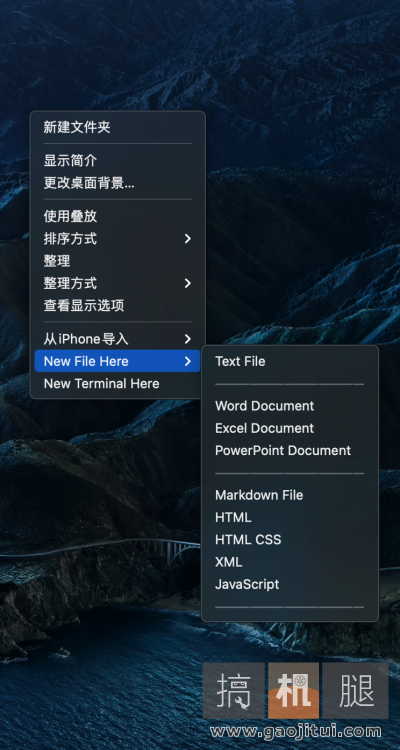400x750 pixels.
Task: Click the highlighted New File Here item
Action: pos(117,361)
